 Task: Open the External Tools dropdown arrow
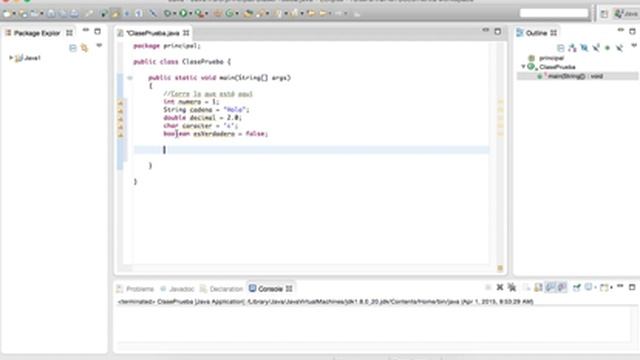[x=207, y=14]
